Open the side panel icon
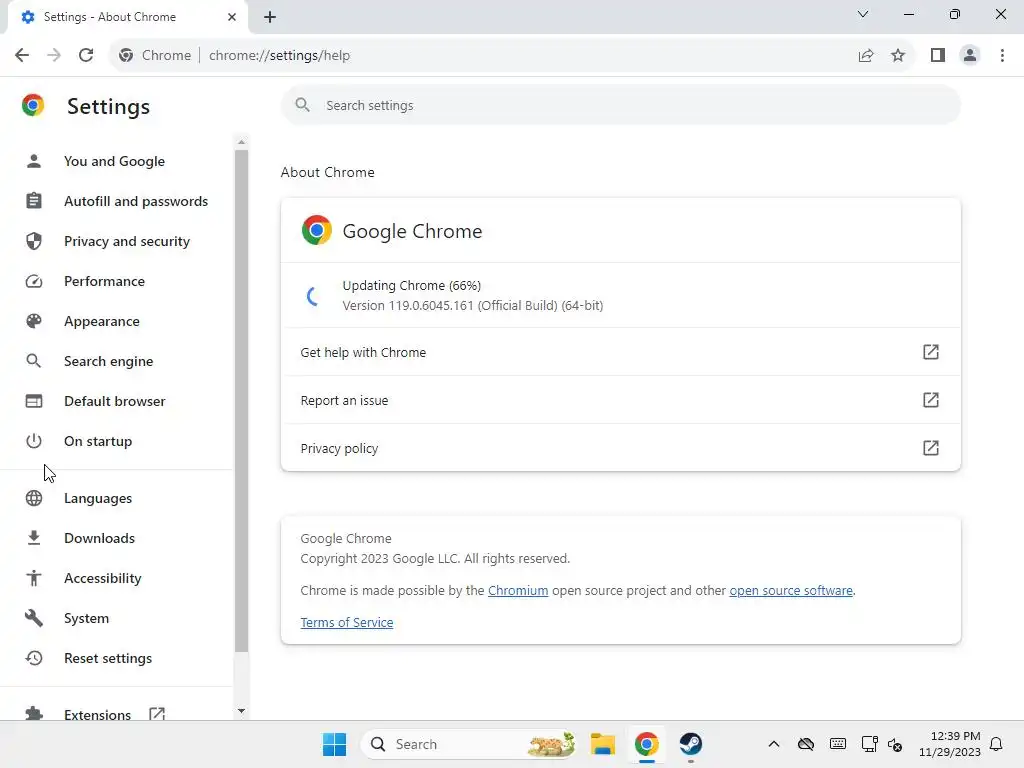Viewport: 1024px width, 768px height. click(x=938, y=55)
